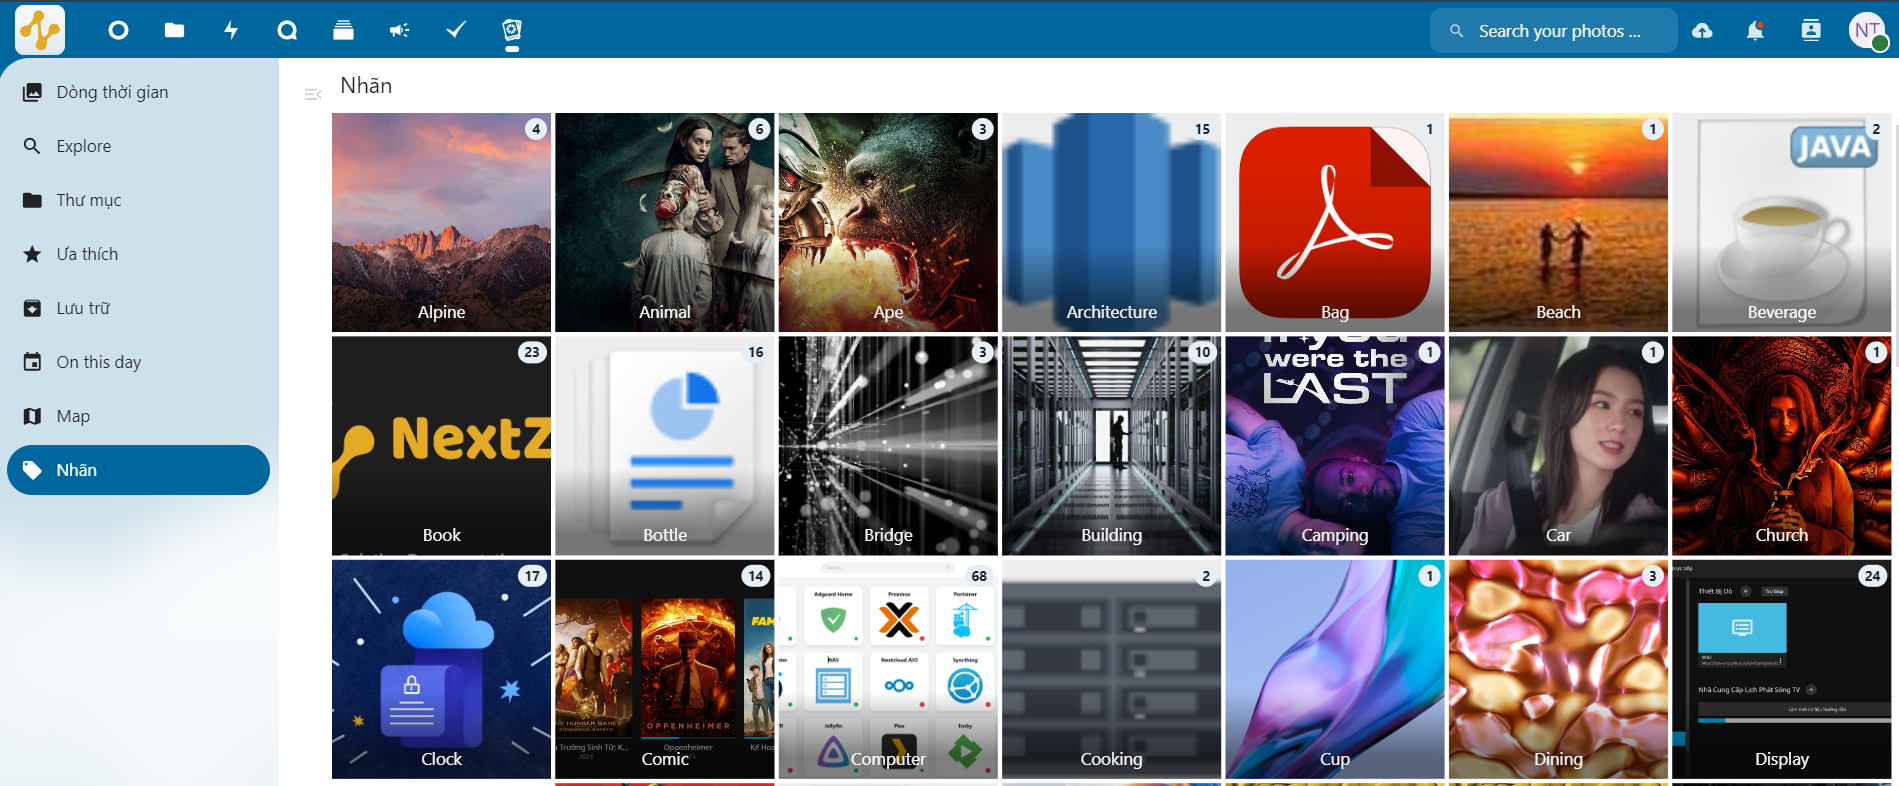Click the map icon in sidebar

[x=32, y=416]
